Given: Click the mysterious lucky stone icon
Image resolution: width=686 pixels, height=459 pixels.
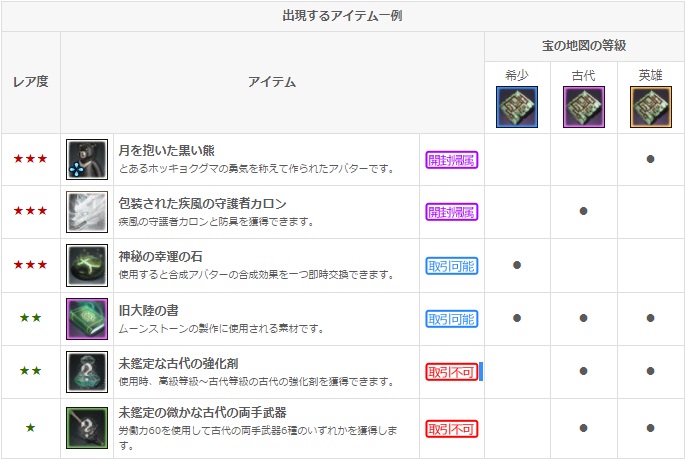Looking at the screenshot, I should coord(87,265).
